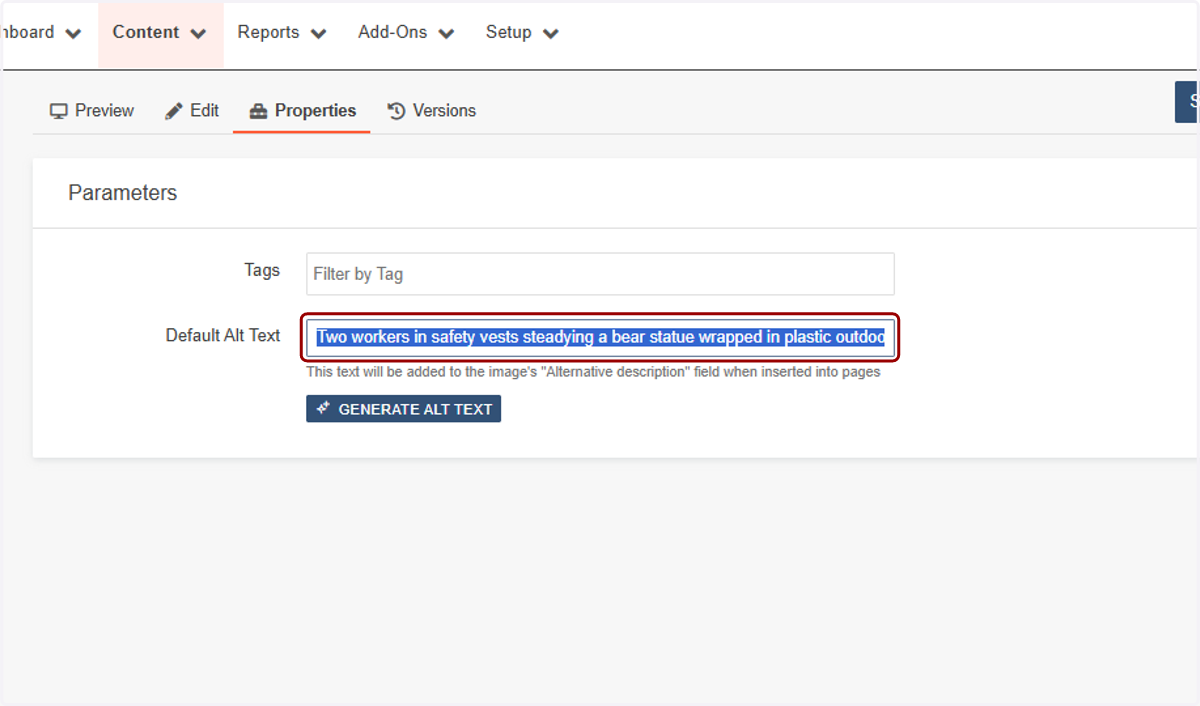Click the Generate Alt Text button
The height and width of the screenshot is (706, 1200).
[403, 409]
